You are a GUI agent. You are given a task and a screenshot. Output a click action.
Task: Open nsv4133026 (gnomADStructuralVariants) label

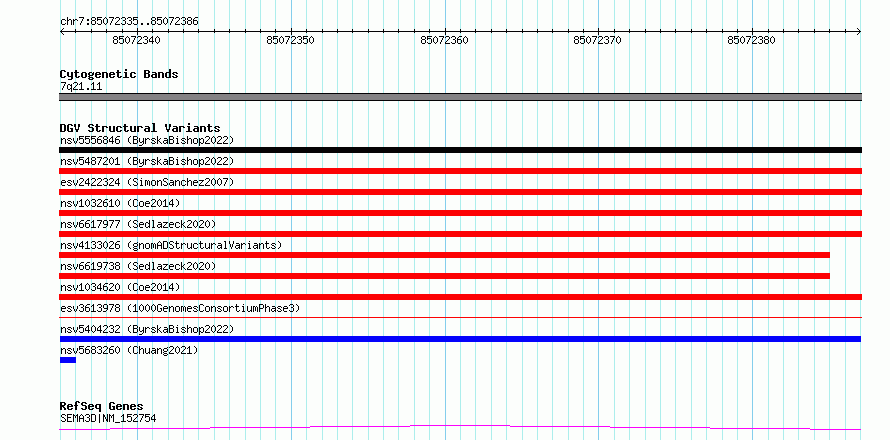[x=171, y=245]
